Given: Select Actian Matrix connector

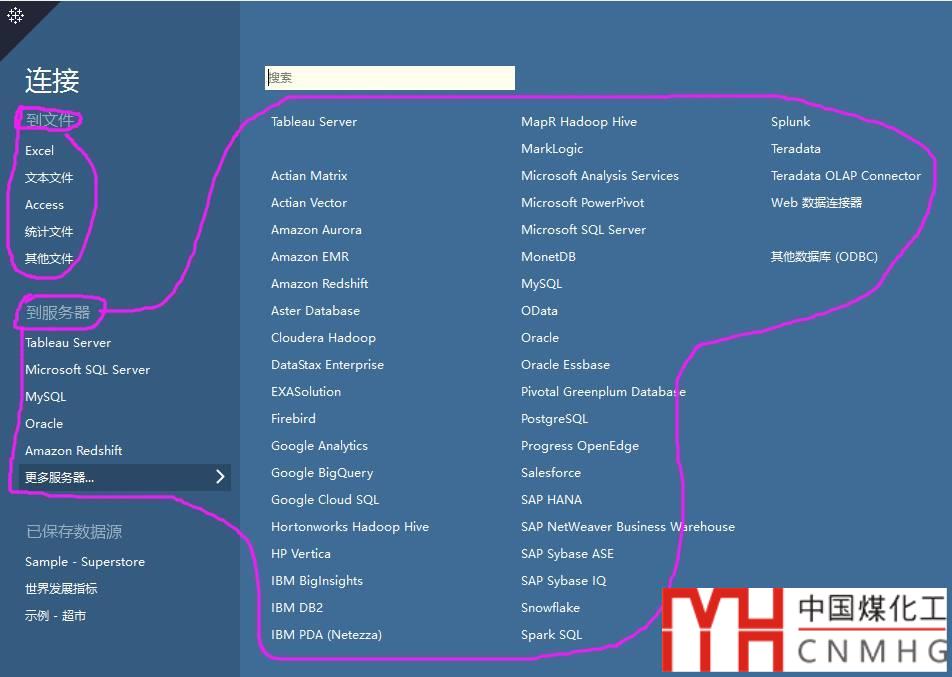Looking at the screenshot, I should point(309,175).
